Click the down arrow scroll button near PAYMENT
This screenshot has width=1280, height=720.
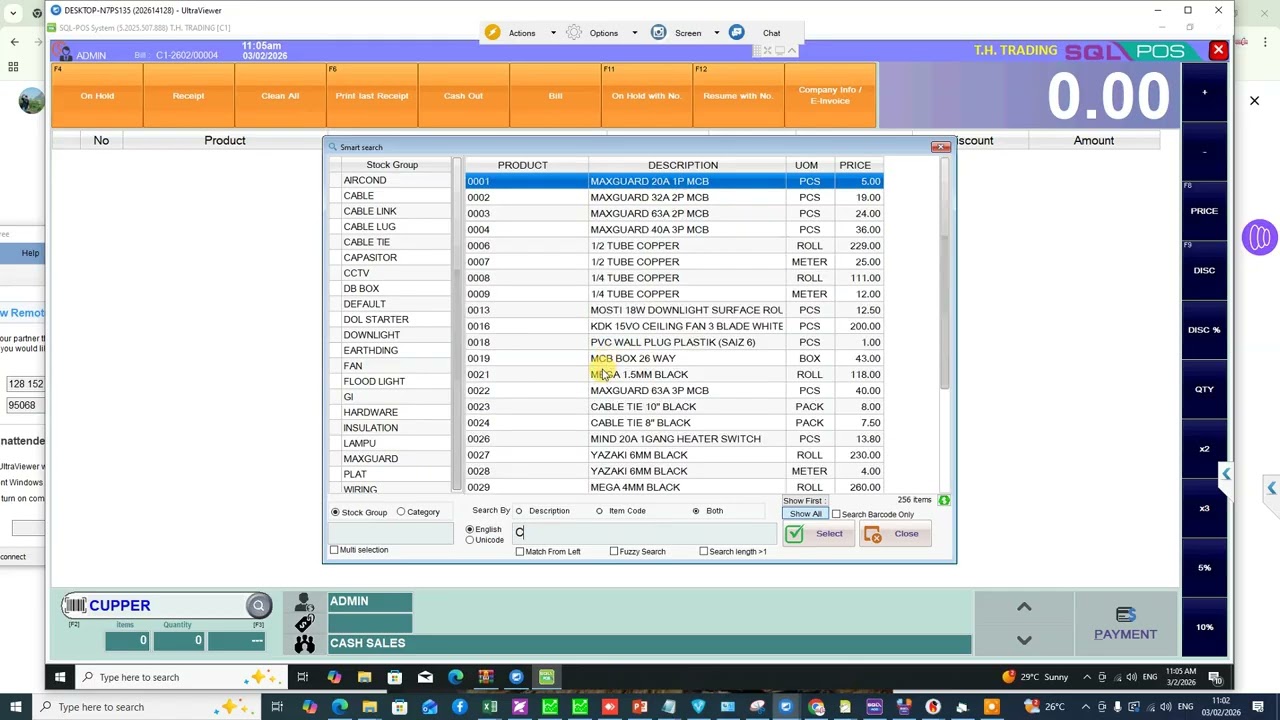click(1024, 639)
